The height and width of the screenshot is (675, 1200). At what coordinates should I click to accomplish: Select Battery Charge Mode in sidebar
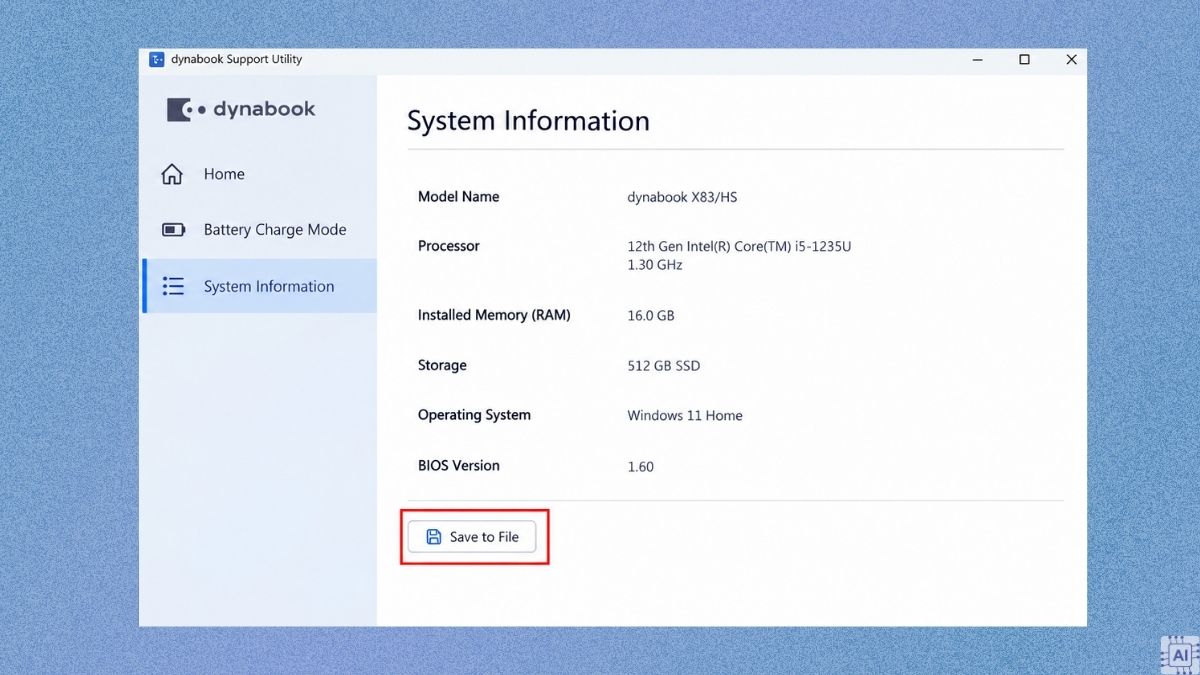(x=260, y=230)
